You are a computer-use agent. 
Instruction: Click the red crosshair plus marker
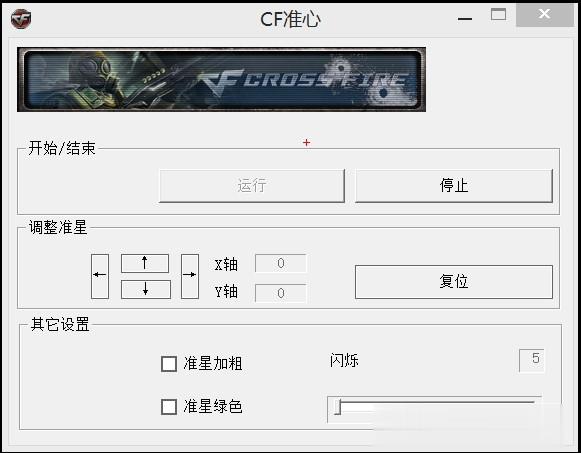click(x=306, y=143)
